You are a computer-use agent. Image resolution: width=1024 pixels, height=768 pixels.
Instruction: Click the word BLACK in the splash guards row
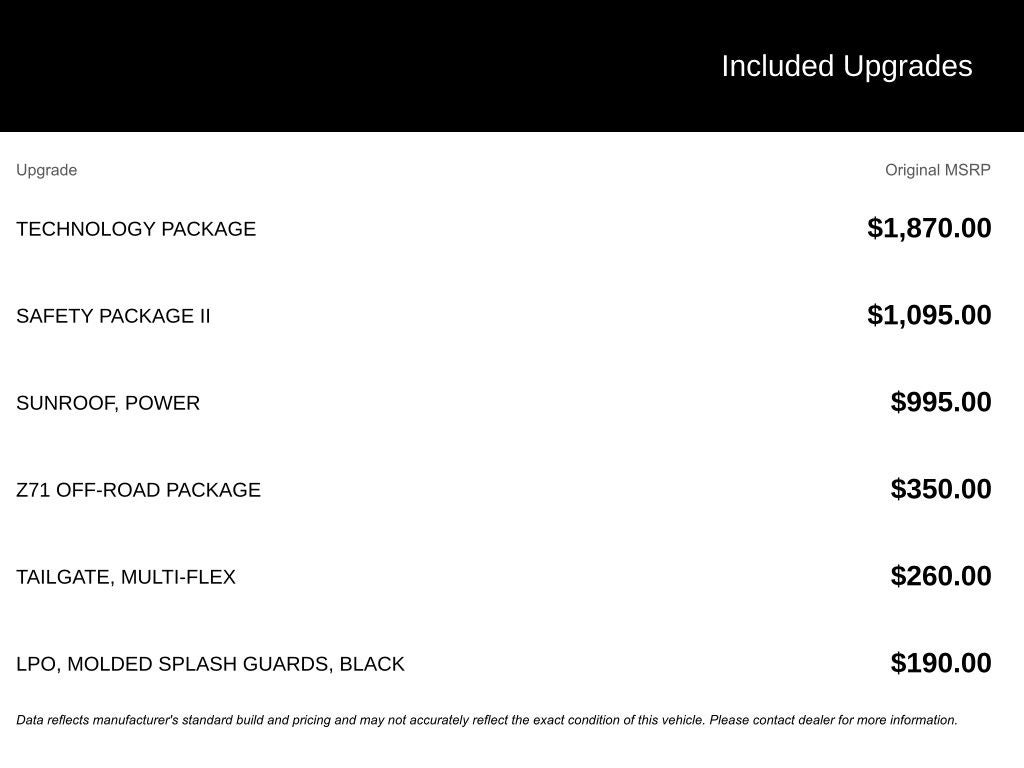point(372,664)
